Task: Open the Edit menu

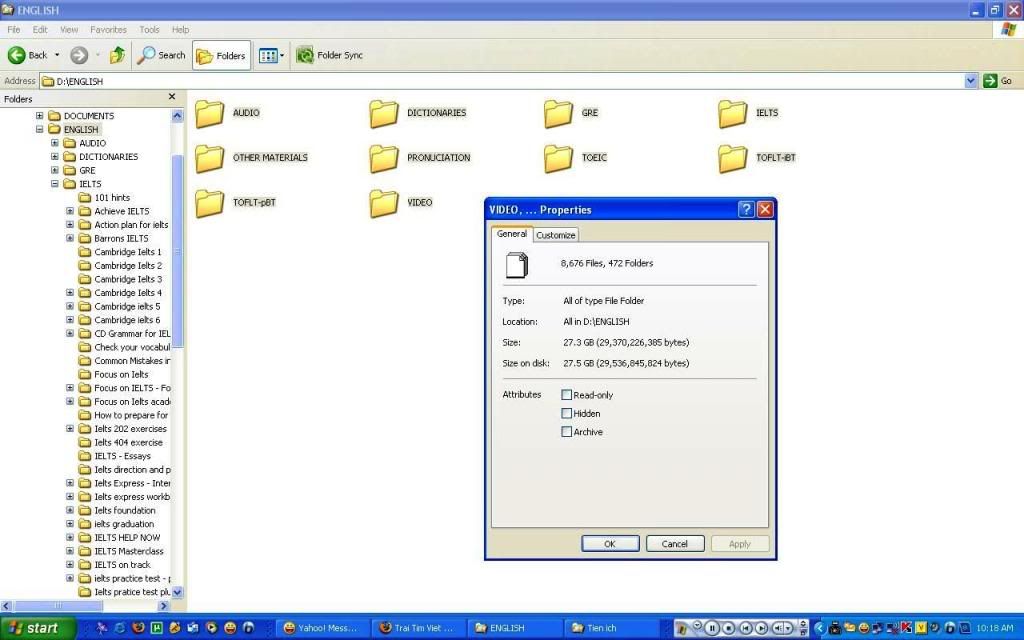Action: point(40,29)
